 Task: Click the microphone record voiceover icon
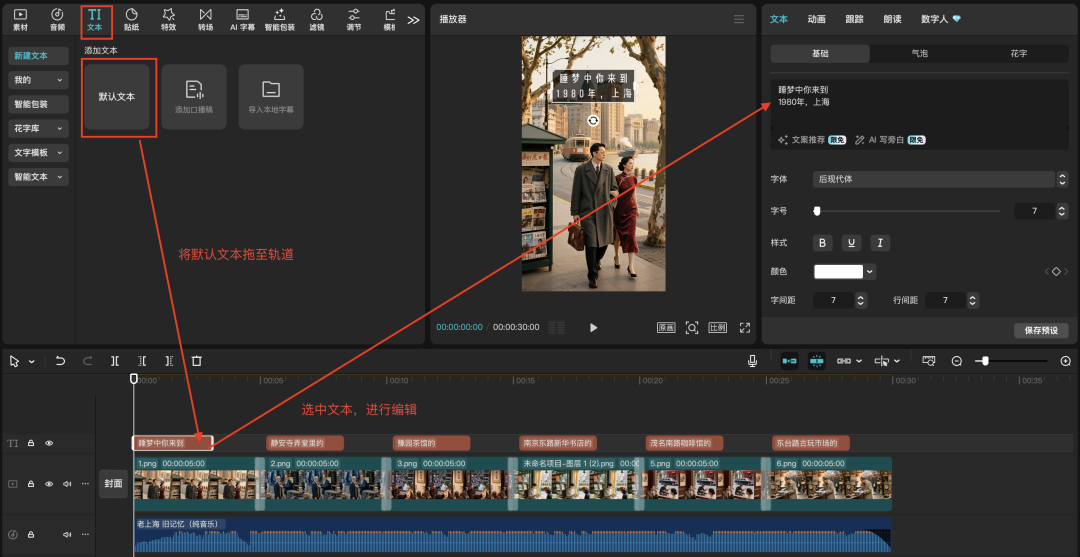point(752,361)
